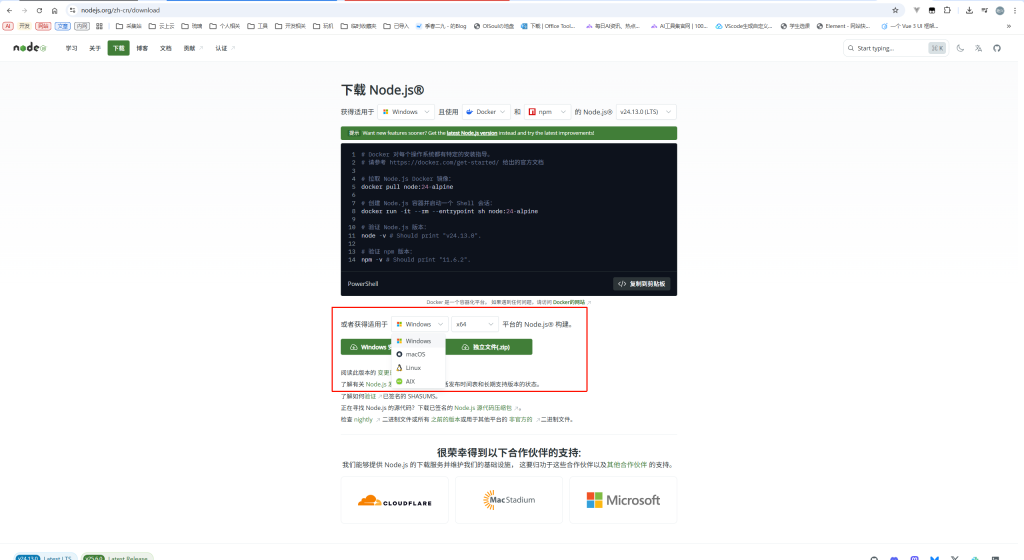The width and height of the screenshot is (1024, 560).
Task: Click the MacStadium partner logo
Action: 509,501
